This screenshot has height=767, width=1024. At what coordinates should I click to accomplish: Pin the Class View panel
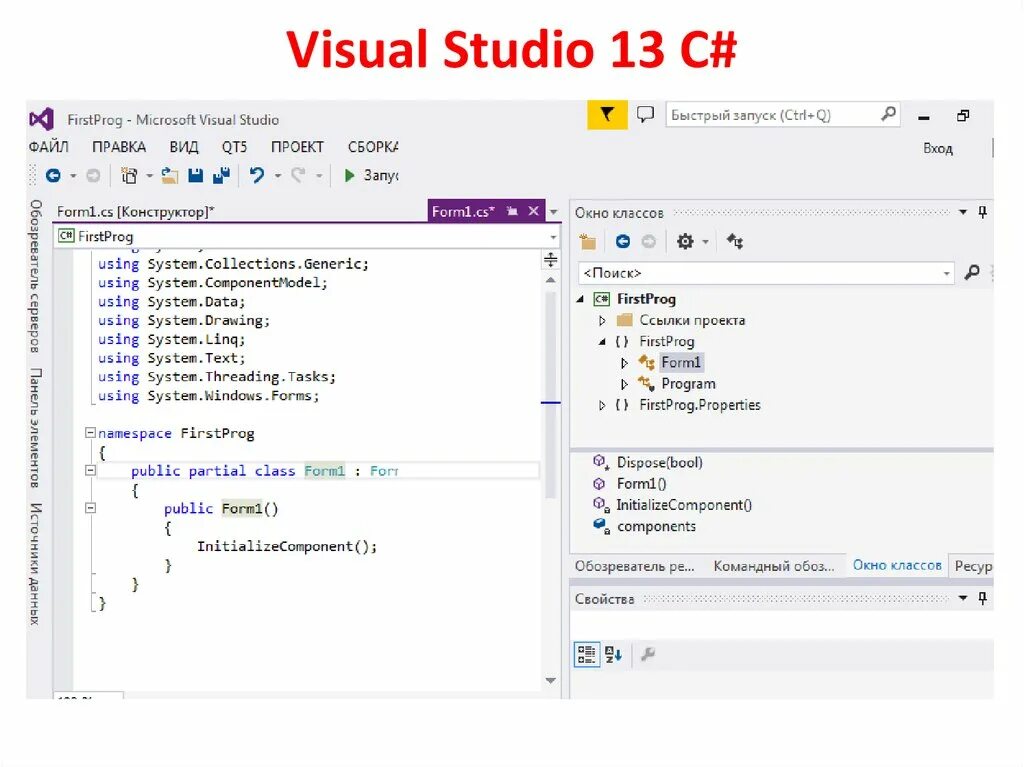pos(982,212)
